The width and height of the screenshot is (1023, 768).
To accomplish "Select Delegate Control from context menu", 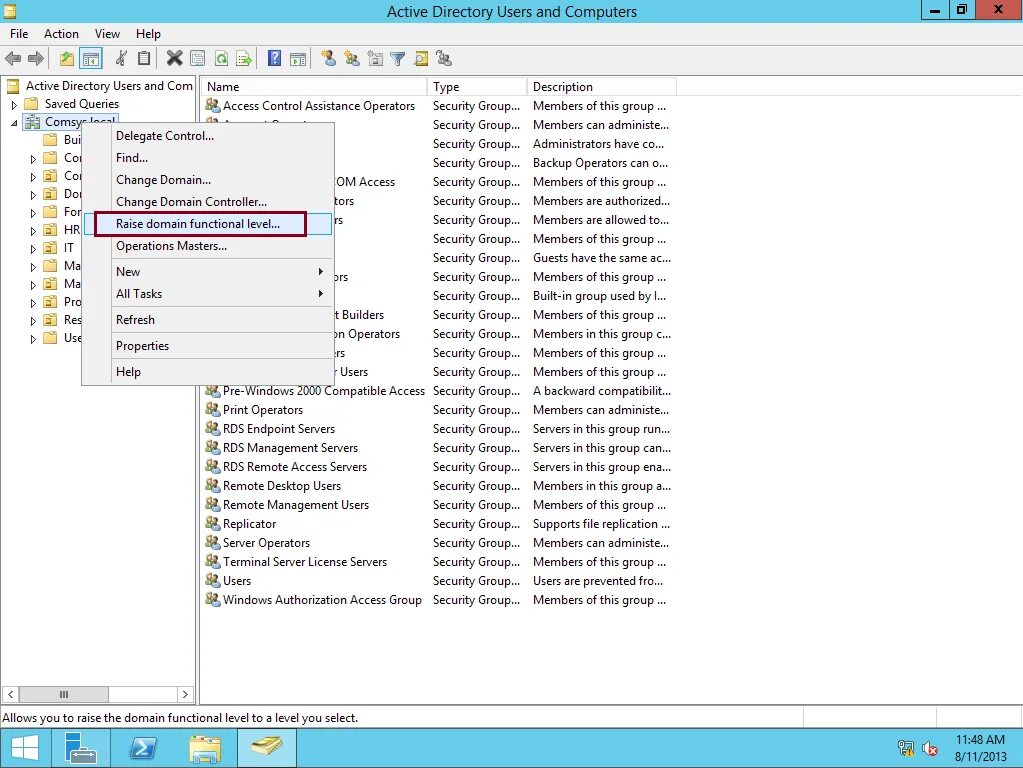I will (209, 136).
